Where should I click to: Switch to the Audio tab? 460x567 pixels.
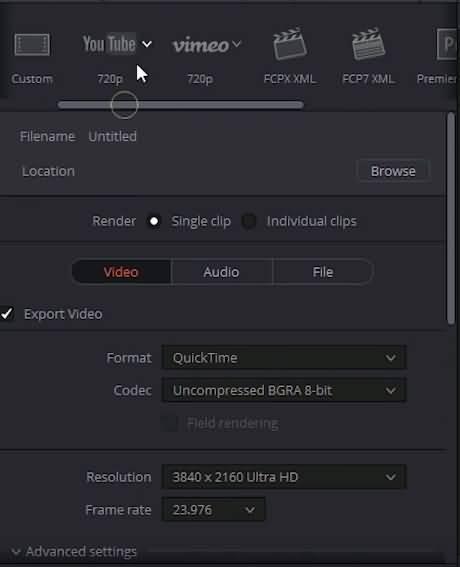(222, 272)
